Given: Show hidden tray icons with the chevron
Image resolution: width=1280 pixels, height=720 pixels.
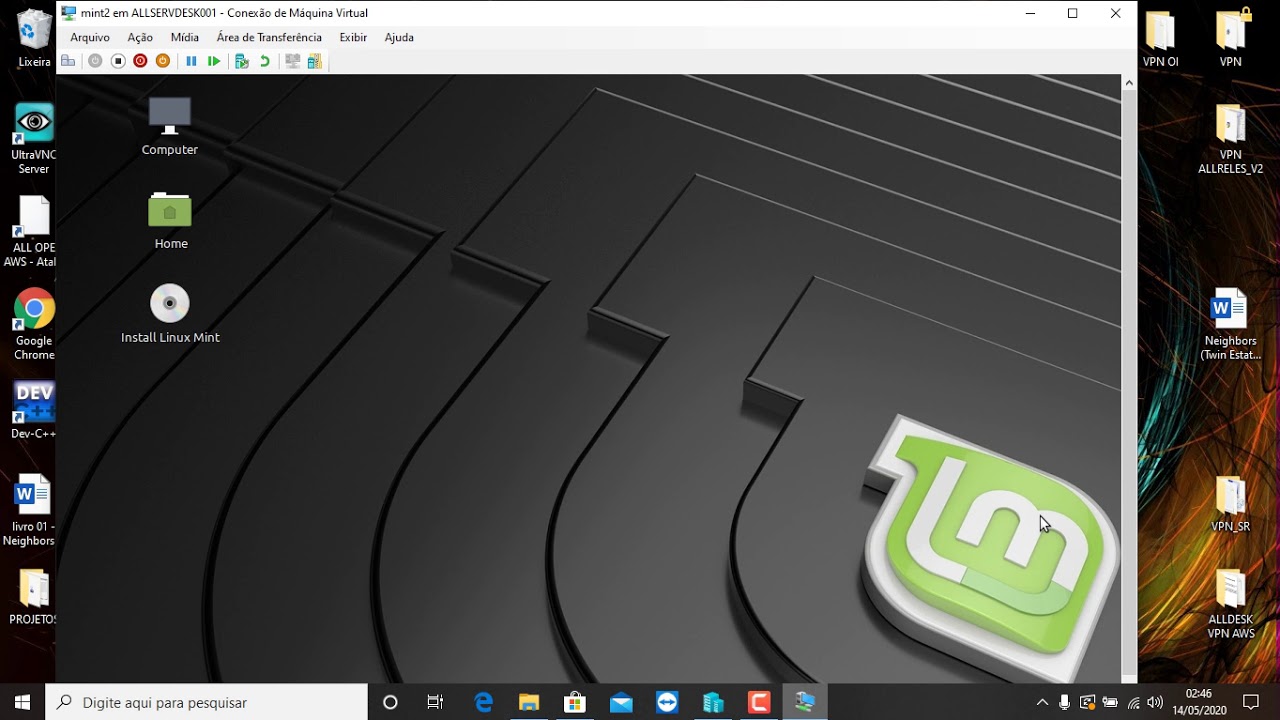Looking at the screenshot, I should (x=1042, y=702).
